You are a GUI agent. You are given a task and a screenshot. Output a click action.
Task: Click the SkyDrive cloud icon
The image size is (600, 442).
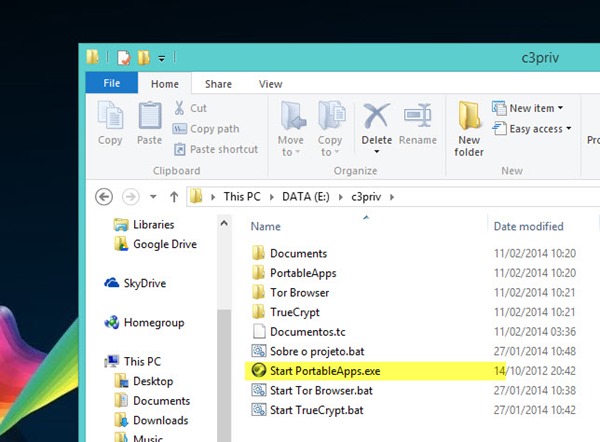tap(112, 283)
